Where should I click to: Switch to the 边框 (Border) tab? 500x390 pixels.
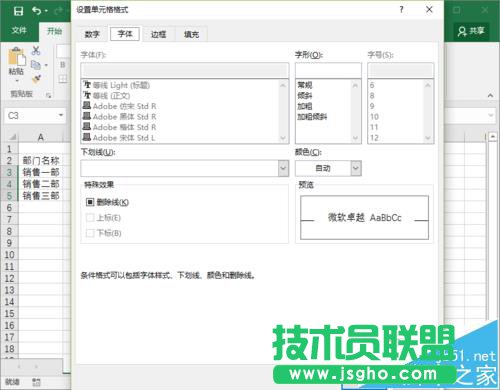158,34
